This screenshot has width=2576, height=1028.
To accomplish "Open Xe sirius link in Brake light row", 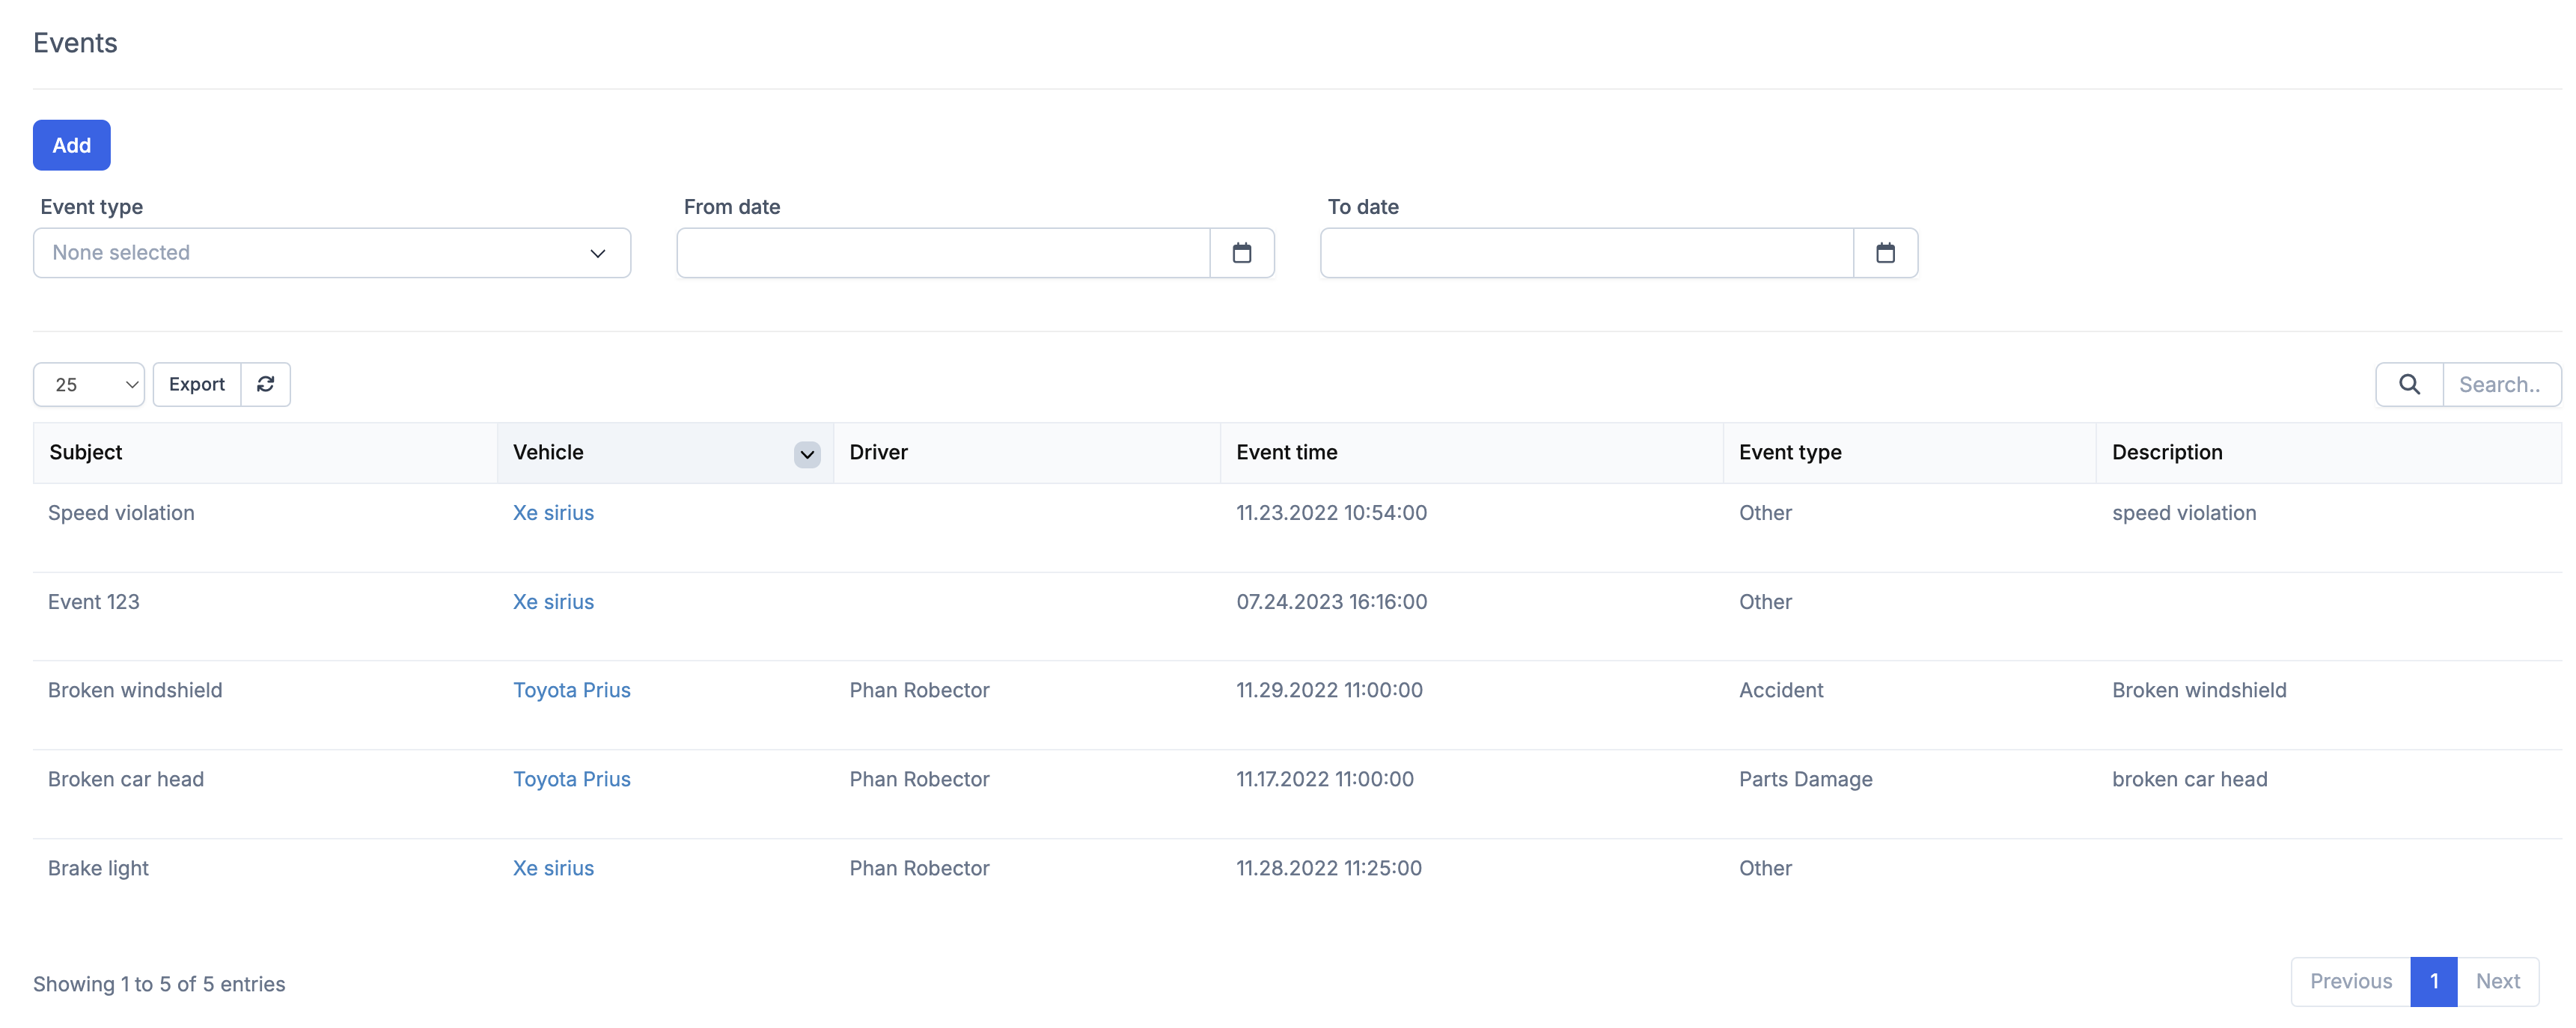I will pyautogui.click(x=553, y=868).
